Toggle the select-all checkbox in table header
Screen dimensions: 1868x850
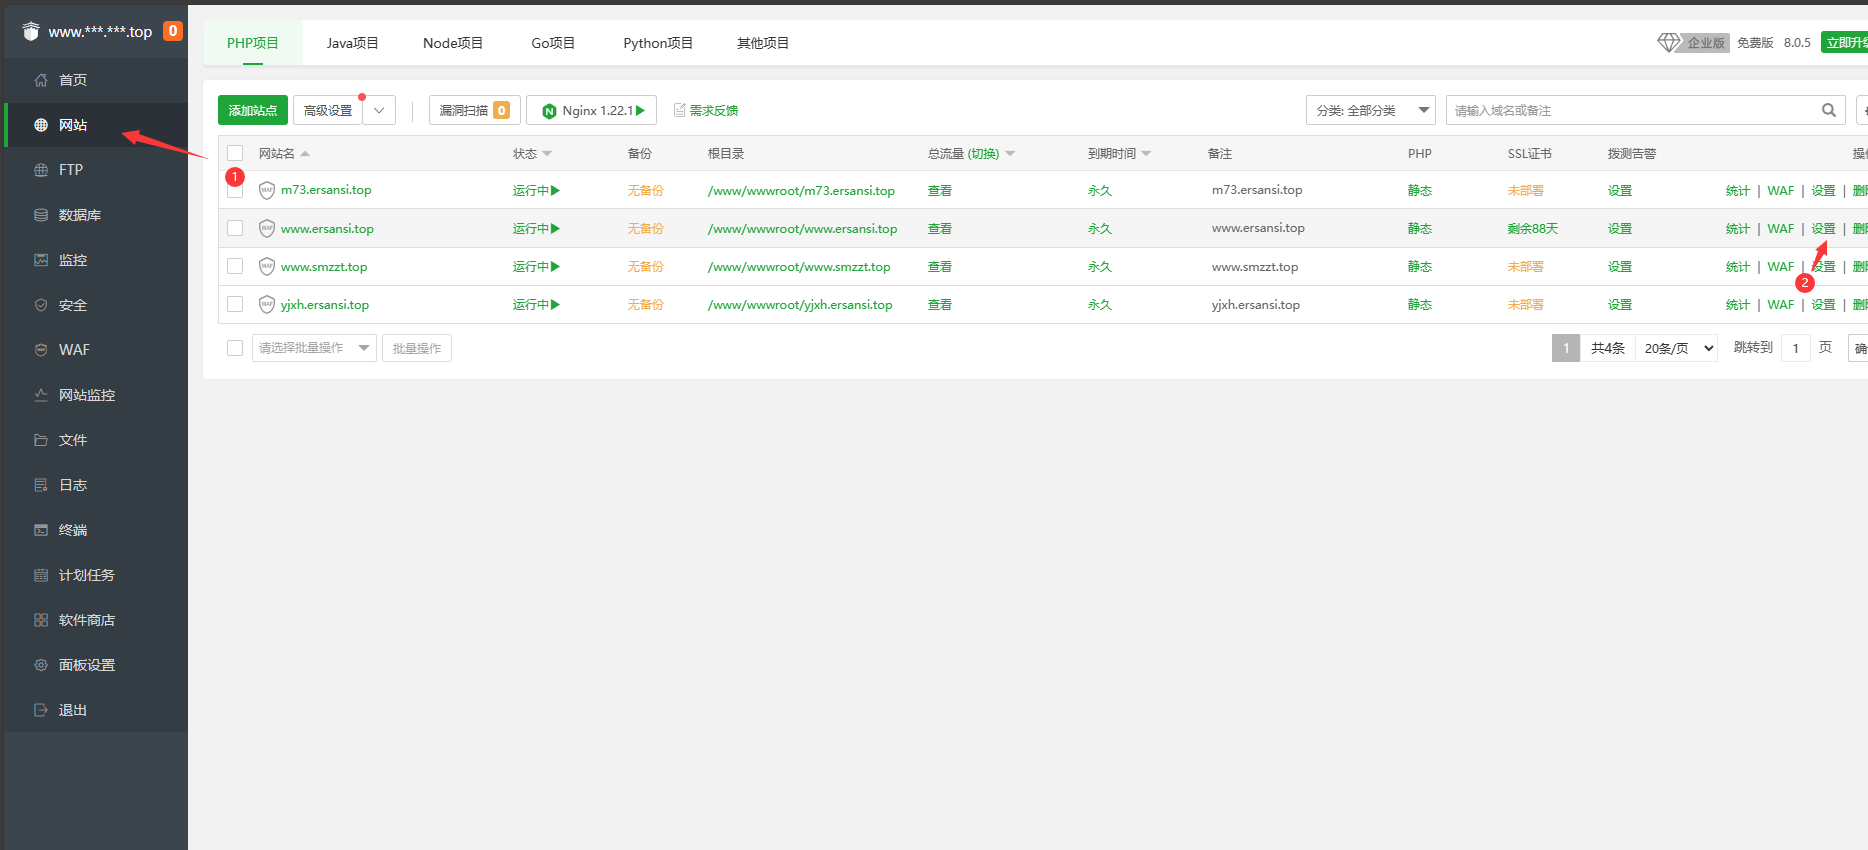[x=235, y=153]
